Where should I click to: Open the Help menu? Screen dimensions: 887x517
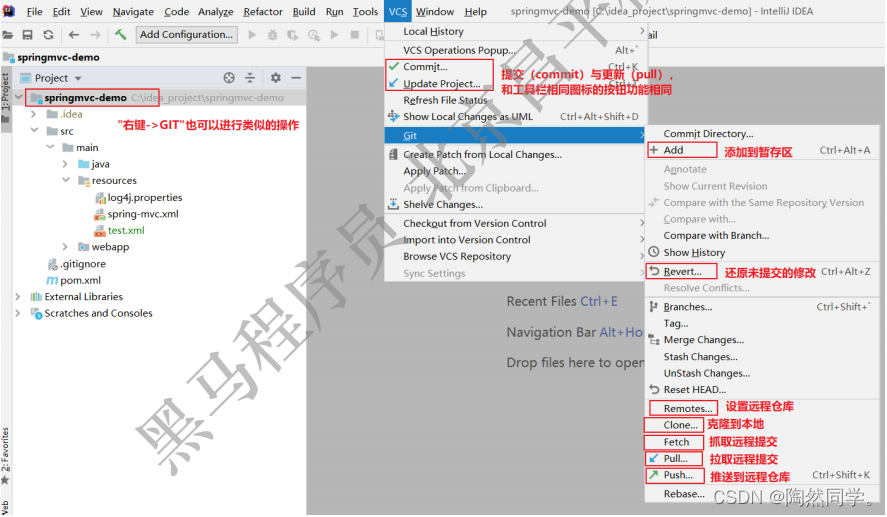[x=475, y=11]
